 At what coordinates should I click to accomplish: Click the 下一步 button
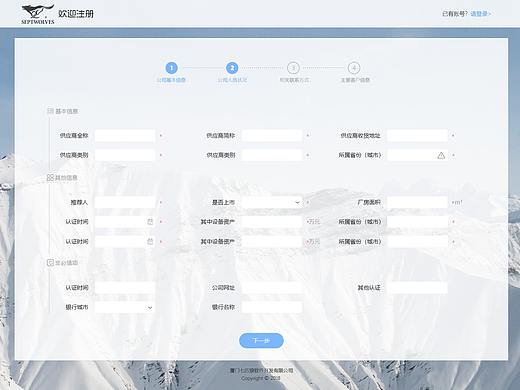pyautogui.click(x=261, y=340)
